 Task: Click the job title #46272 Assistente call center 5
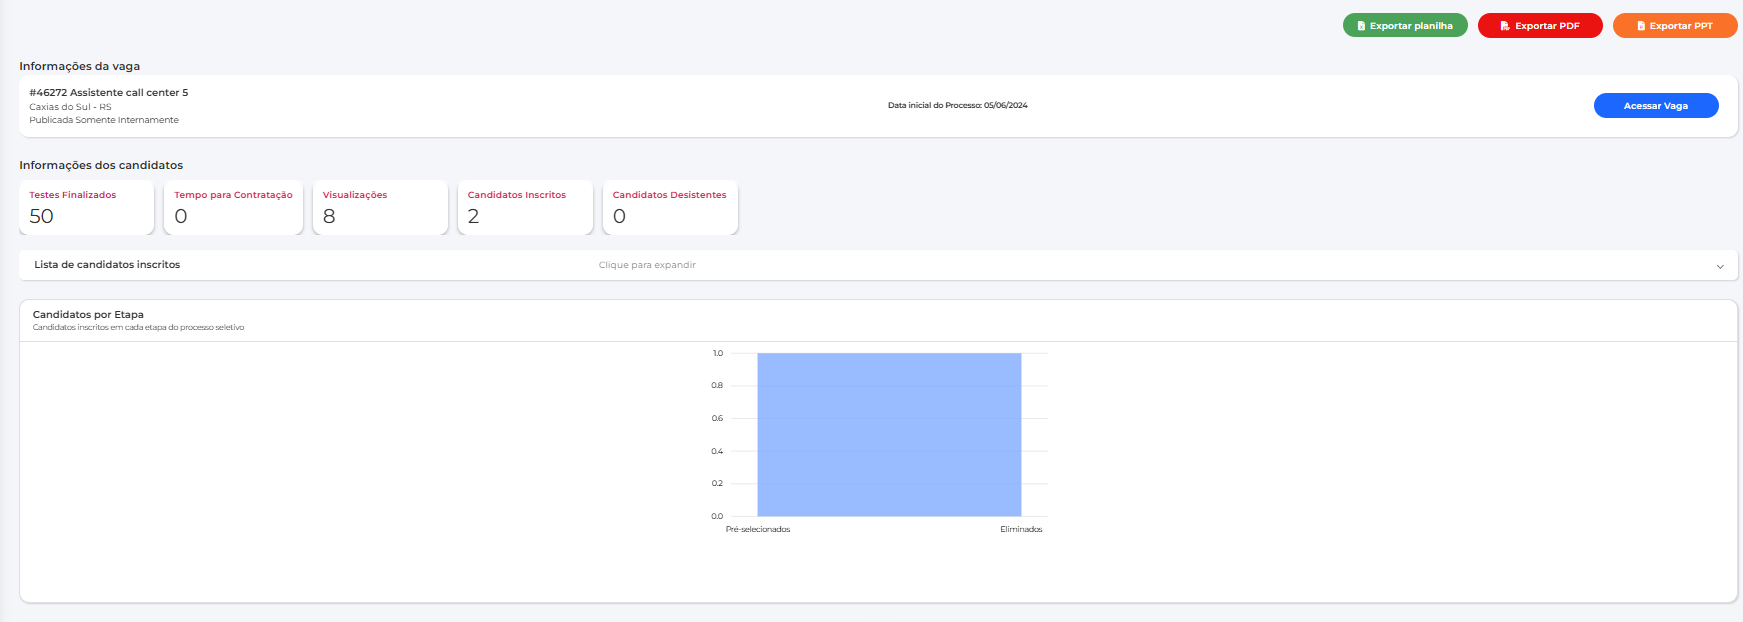[x=109, y=92]
